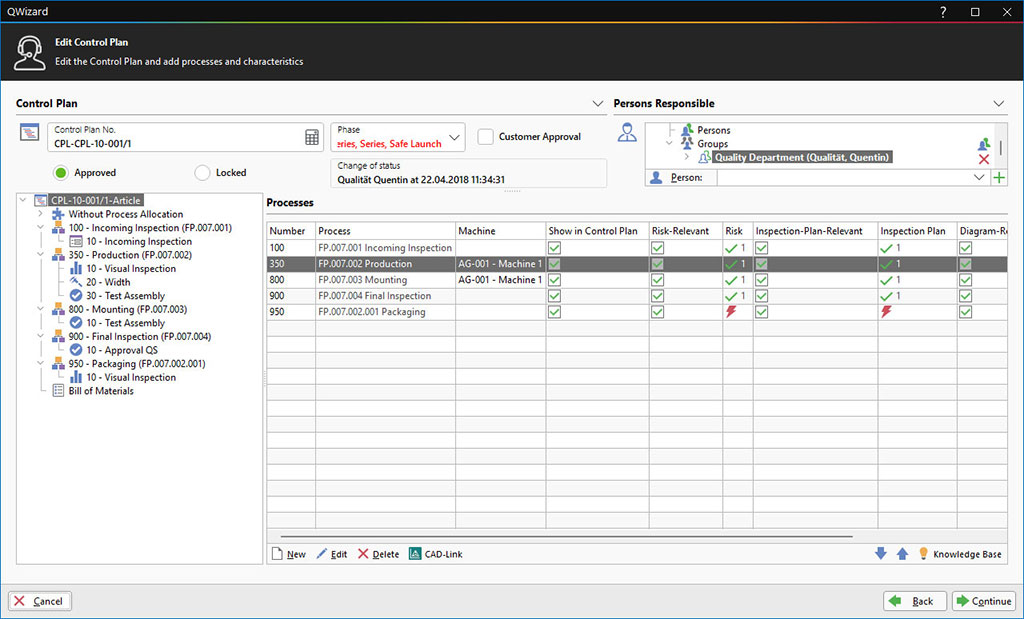The width and height of the screenshot is (1024, 619).
Task: Click the green plus icon to add person
Action: pyautogui.click(x=998, y=177)
